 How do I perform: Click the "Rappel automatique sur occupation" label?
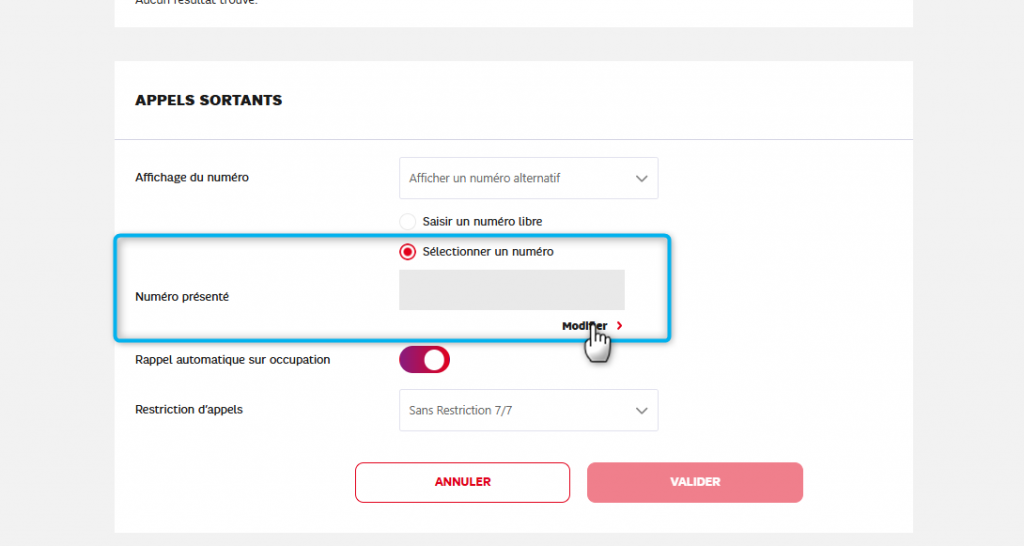coord(232,359)
